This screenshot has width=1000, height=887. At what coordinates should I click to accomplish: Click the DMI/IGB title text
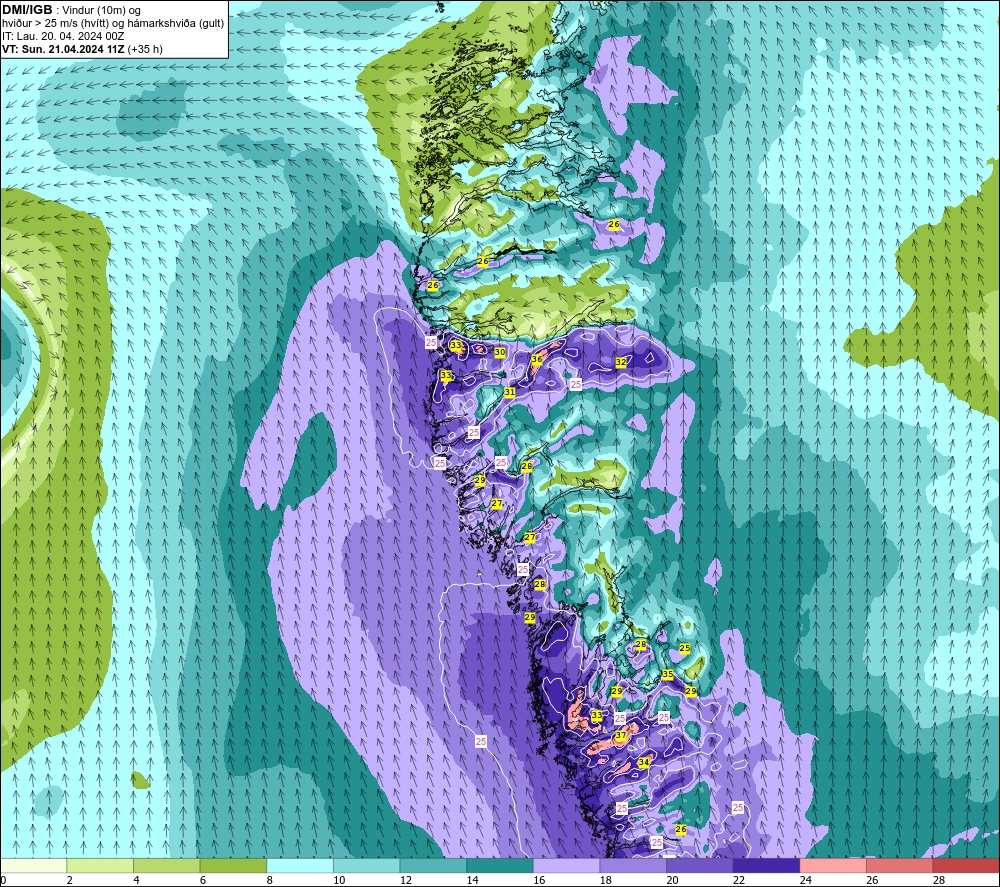click(27, 10)
